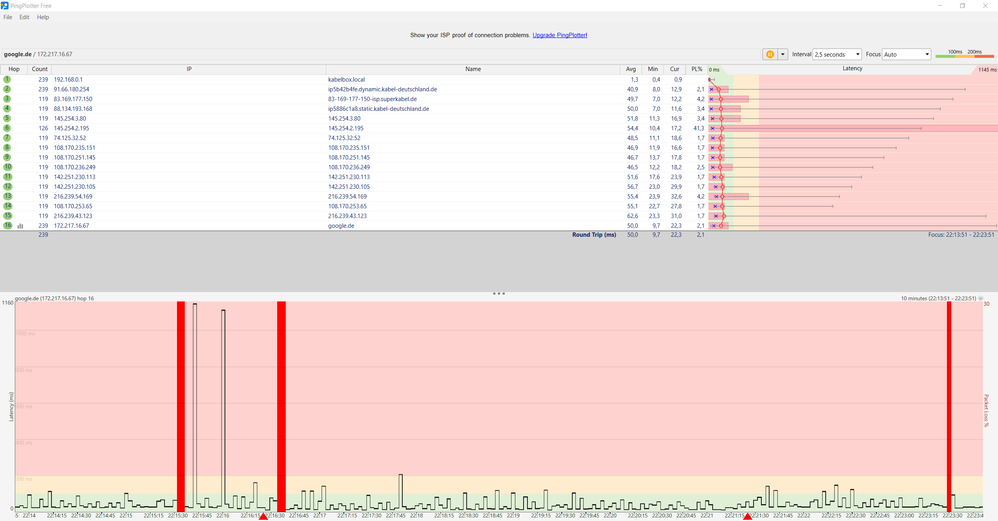Sort by the Hop column header
Screen dimensions: 998x521
click(x=14, y=69)
